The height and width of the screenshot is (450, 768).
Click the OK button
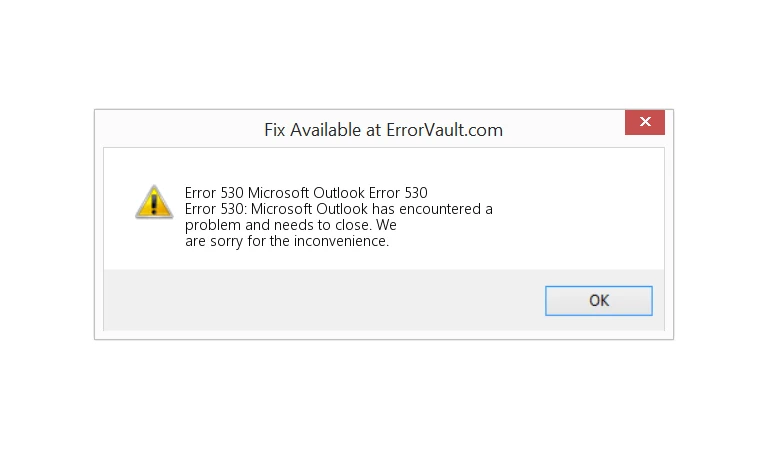(x=598, y=300)
